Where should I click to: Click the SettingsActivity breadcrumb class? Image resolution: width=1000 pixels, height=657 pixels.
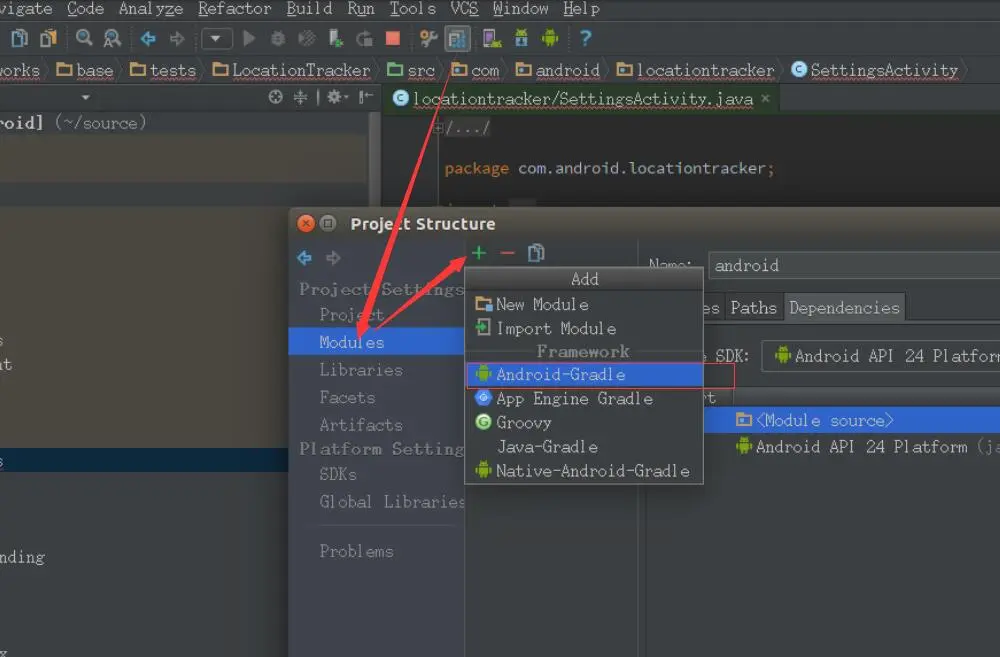pos(874,70)
